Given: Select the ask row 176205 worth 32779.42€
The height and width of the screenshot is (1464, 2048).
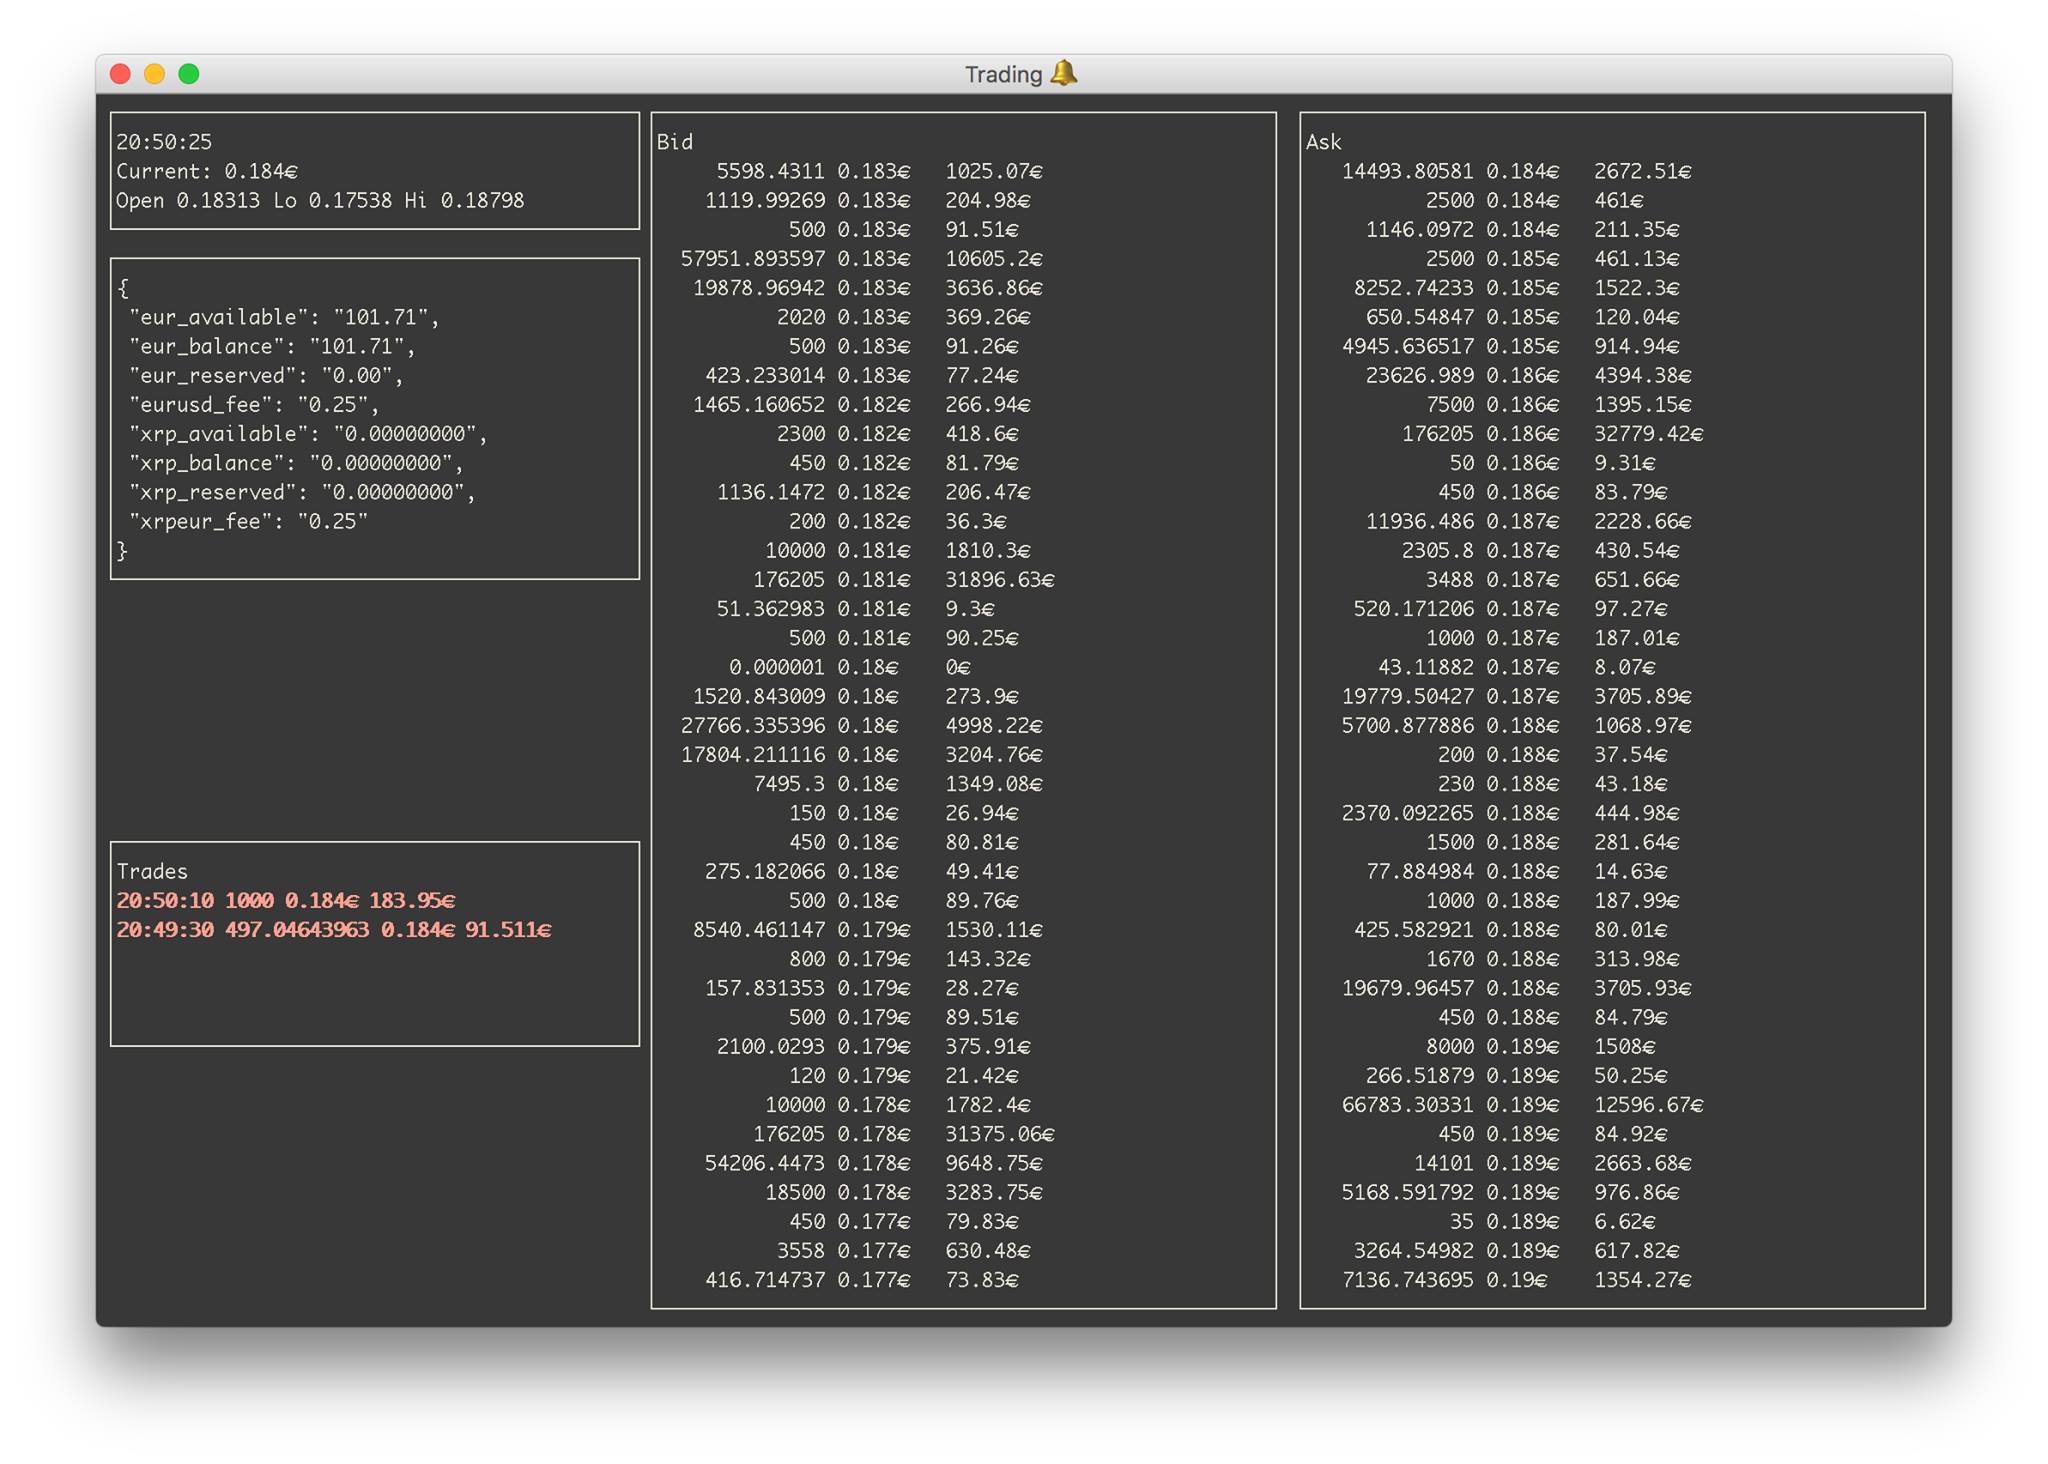Looking at the screenshot, I should point(1553,434).
